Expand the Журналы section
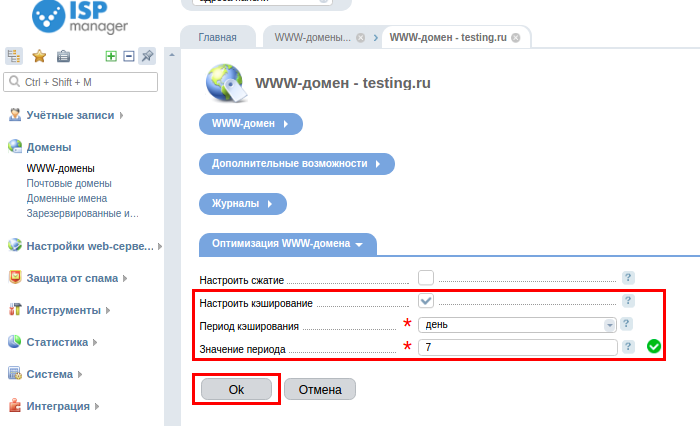Image resolution: width=700 pixels, height=426 pixels. pyautogui.click(x=243, y=204)
